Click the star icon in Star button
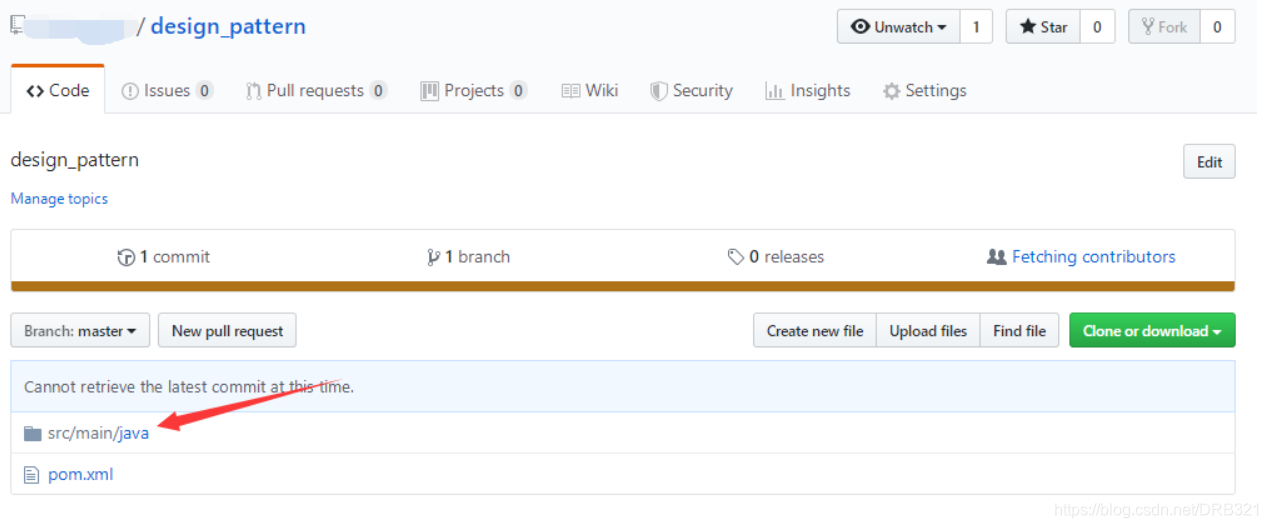Viewport: 1268px width, 528px height. [x=1027, y=27]
